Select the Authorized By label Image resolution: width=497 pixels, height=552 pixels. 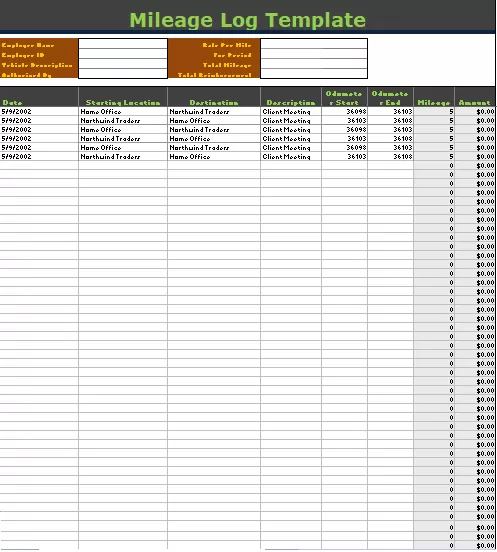pyautogui.click(x=26, y=75)
